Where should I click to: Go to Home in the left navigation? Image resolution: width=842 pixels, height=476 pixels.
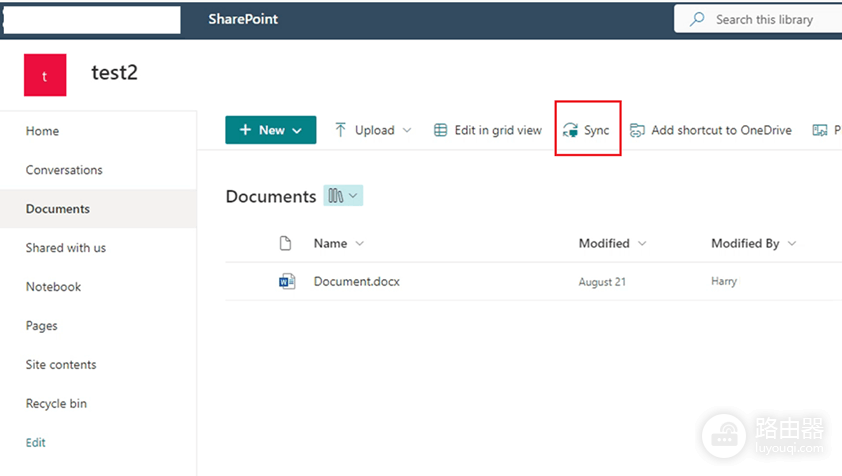pyautogui.click(x=42, y=131)
